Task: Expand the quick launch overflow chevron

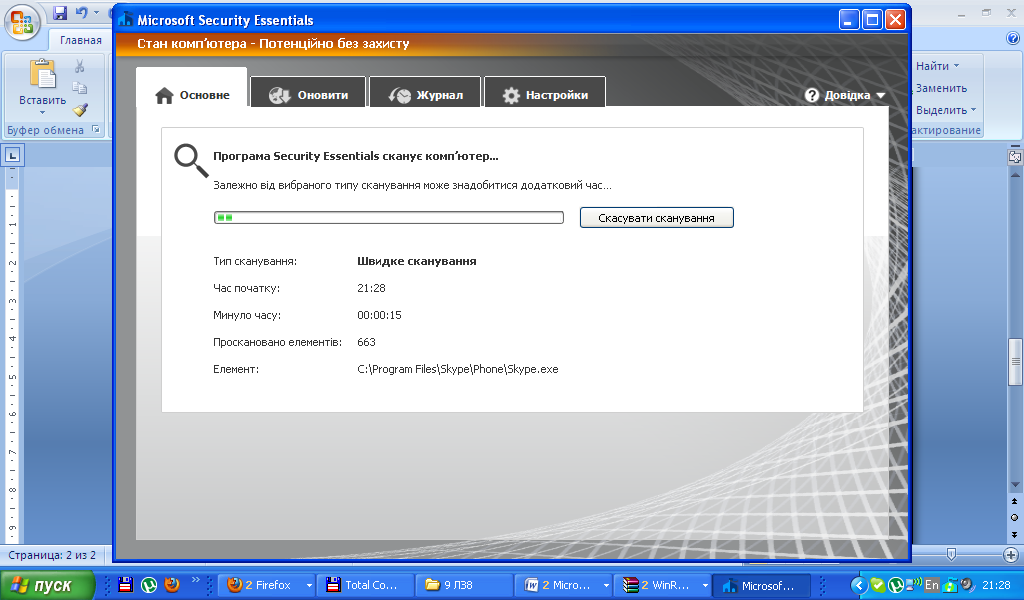Action: tap(195, 580)
